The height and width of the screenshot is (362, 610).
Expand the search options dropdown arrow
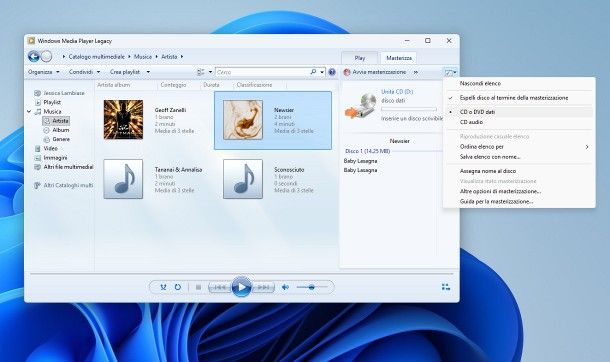pos(322,72)
